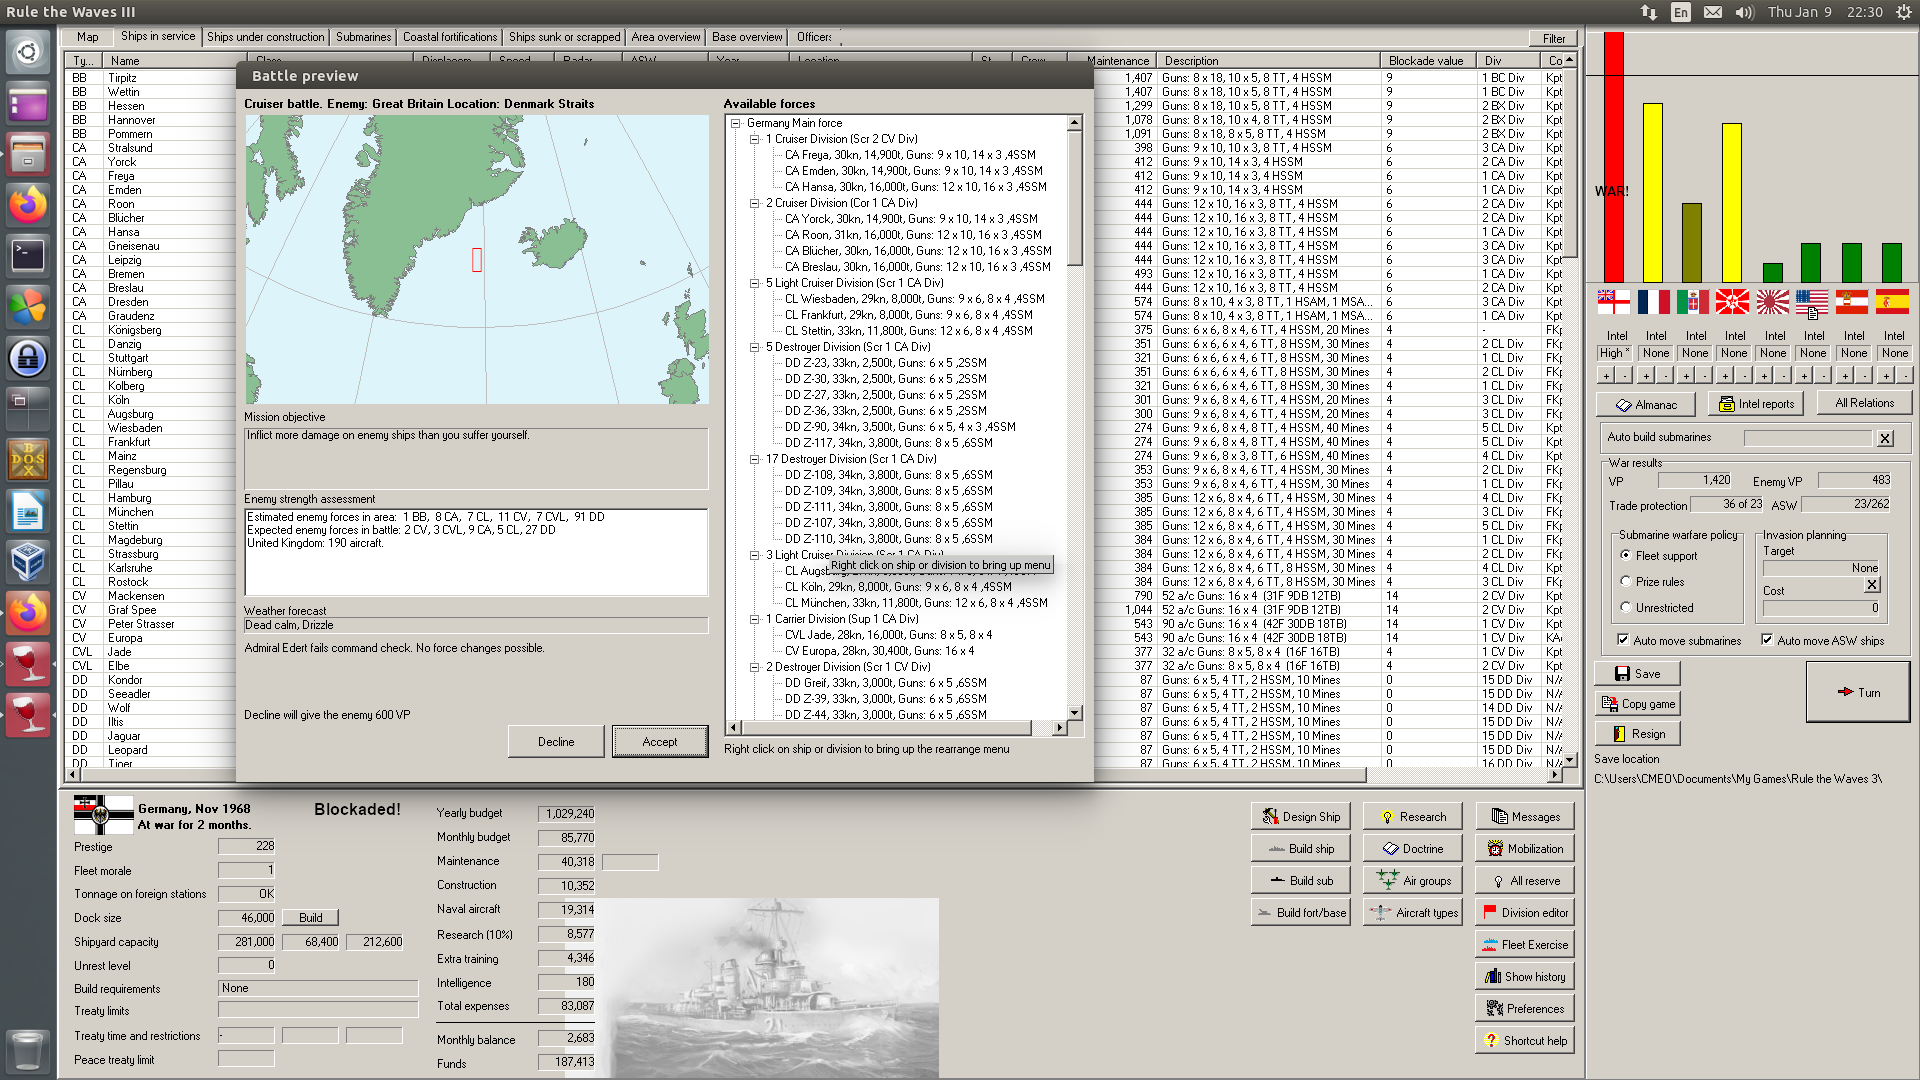Decline the cruiser battle

click(x=556, y=742)
